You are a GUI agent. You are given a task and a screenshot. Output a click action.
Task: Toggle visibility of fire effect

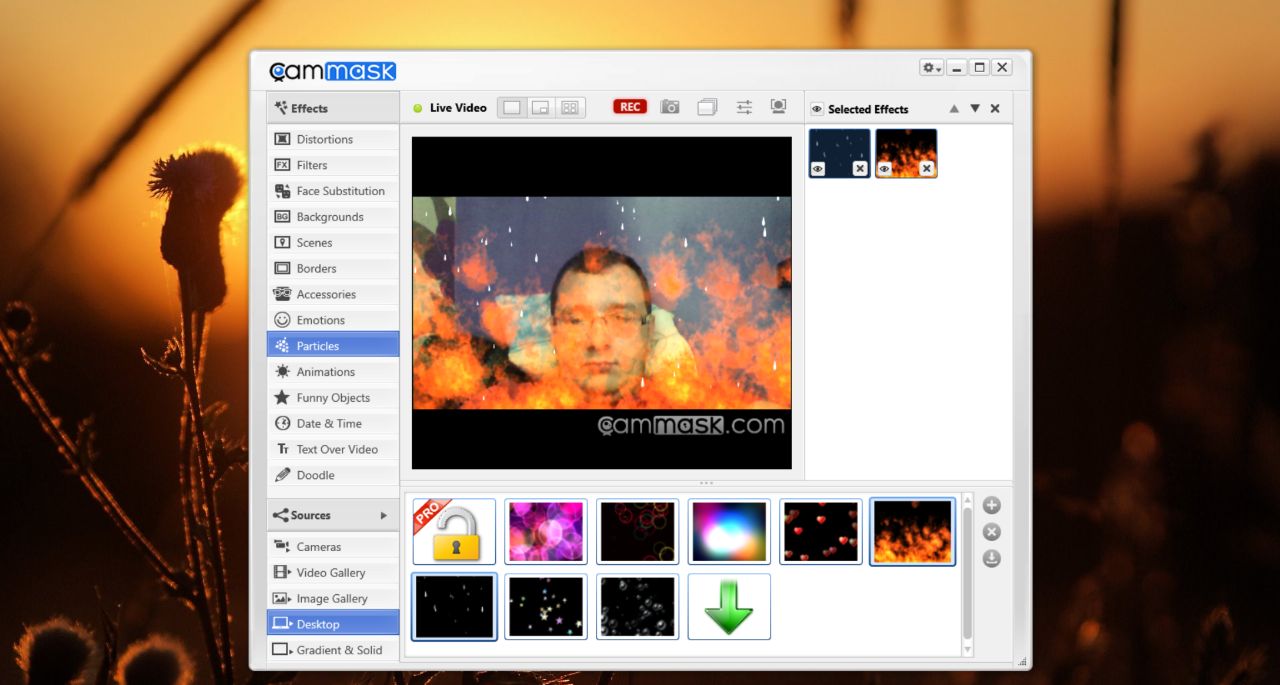click(x=885, y=170)
